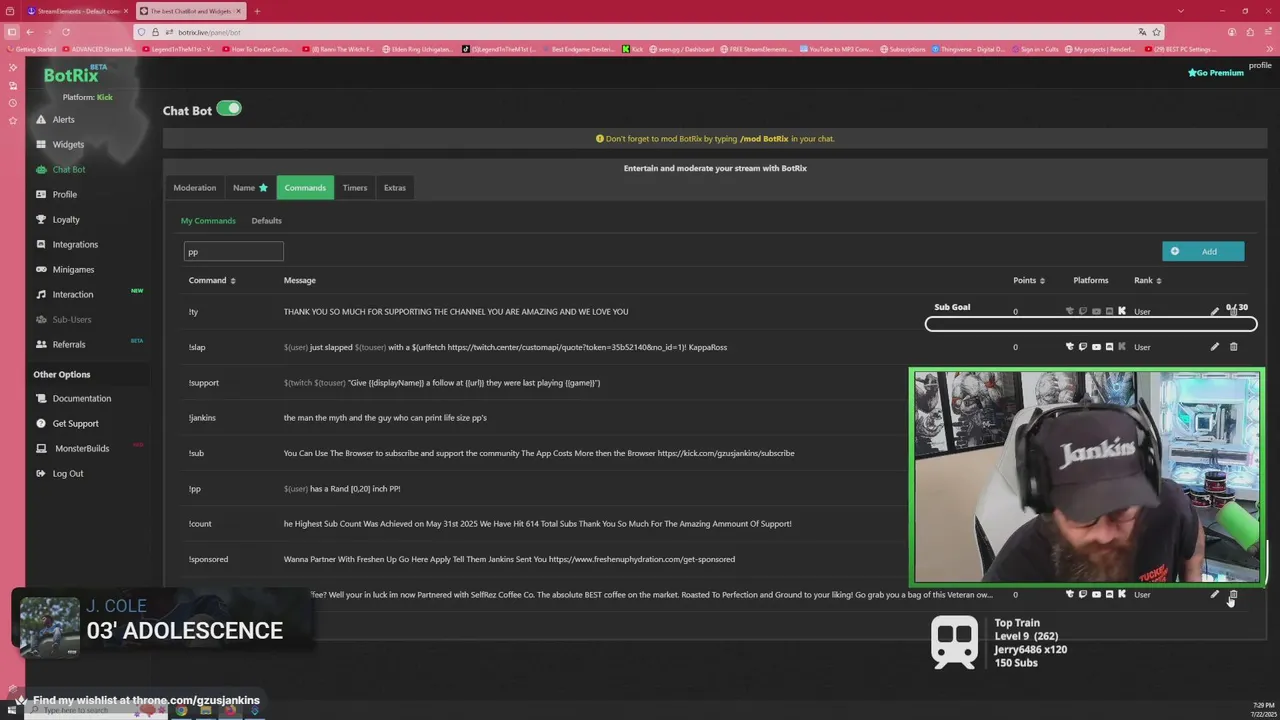Open the Widgets icon in sidebar
This screenshot has height=720, width=1280.
[x=41, y=144]
